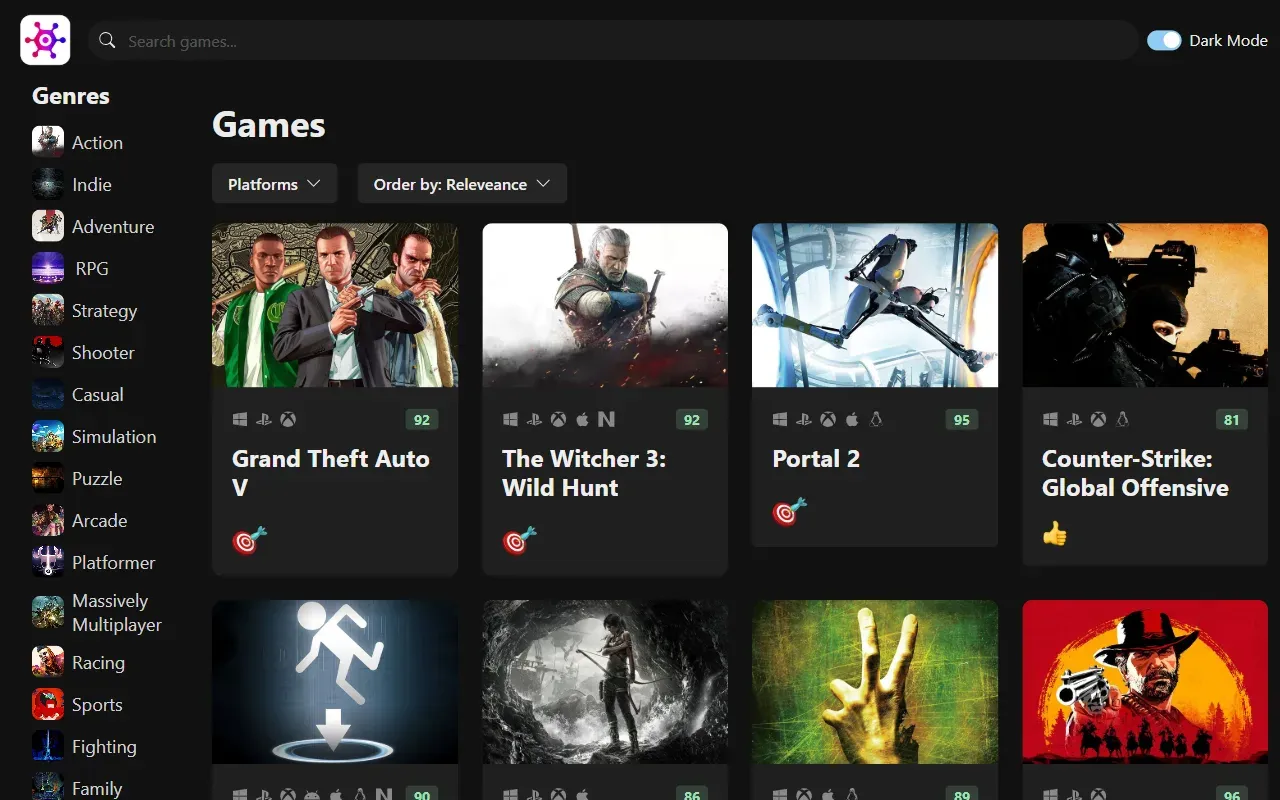The image size is (1280, 800).
Task: Click the Strategy genre icon
Action: pyautogui.click(x=48, y=310)
